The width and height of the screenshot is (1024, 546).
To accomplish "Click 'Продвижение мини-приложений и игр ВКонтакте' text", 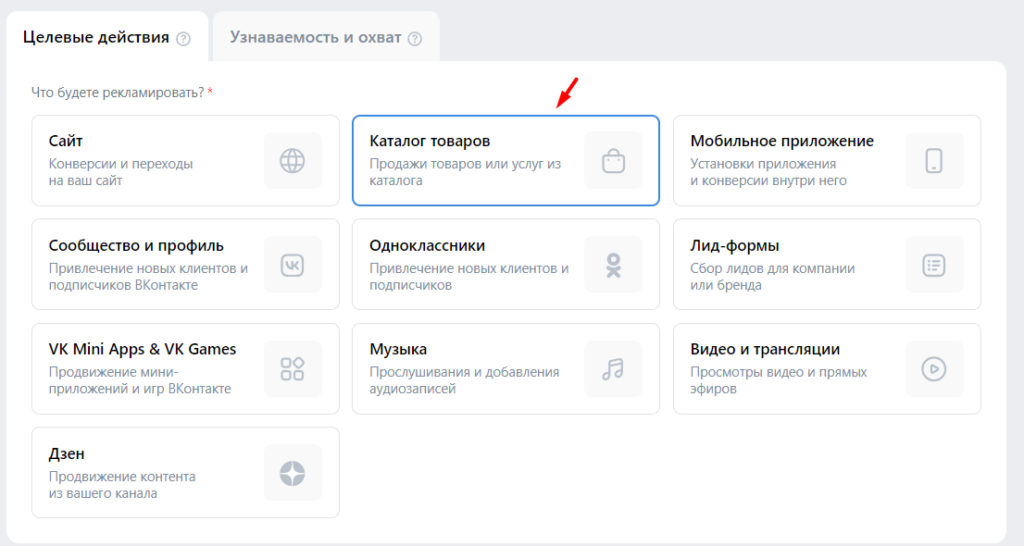I will (140, 380).
